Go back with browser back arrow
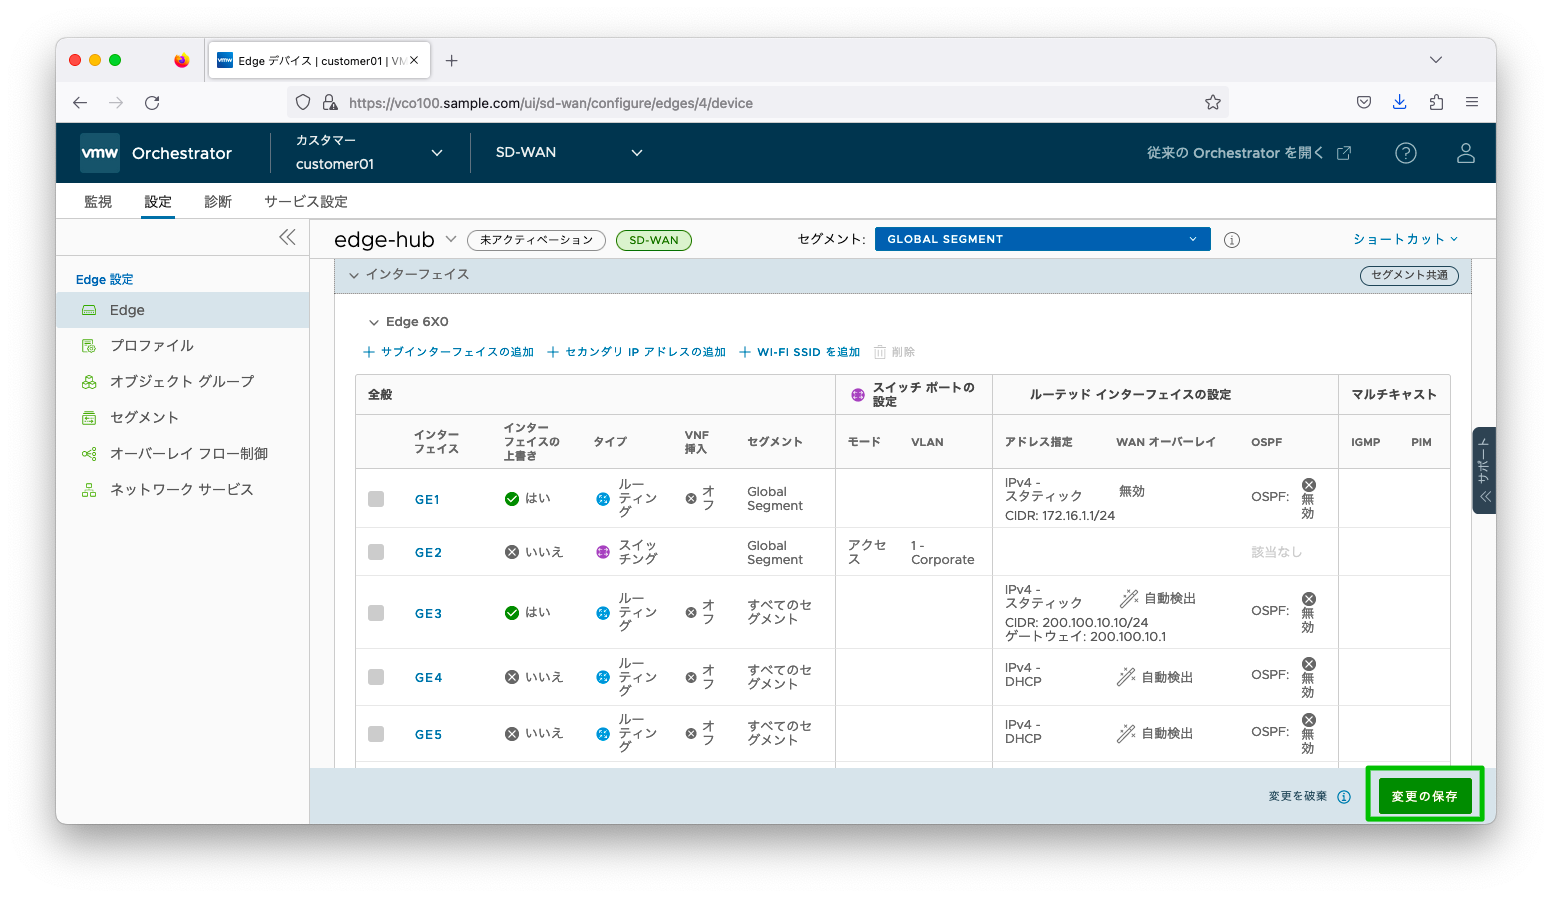Viewport: 1552px width, 898px height. (80, 102)
